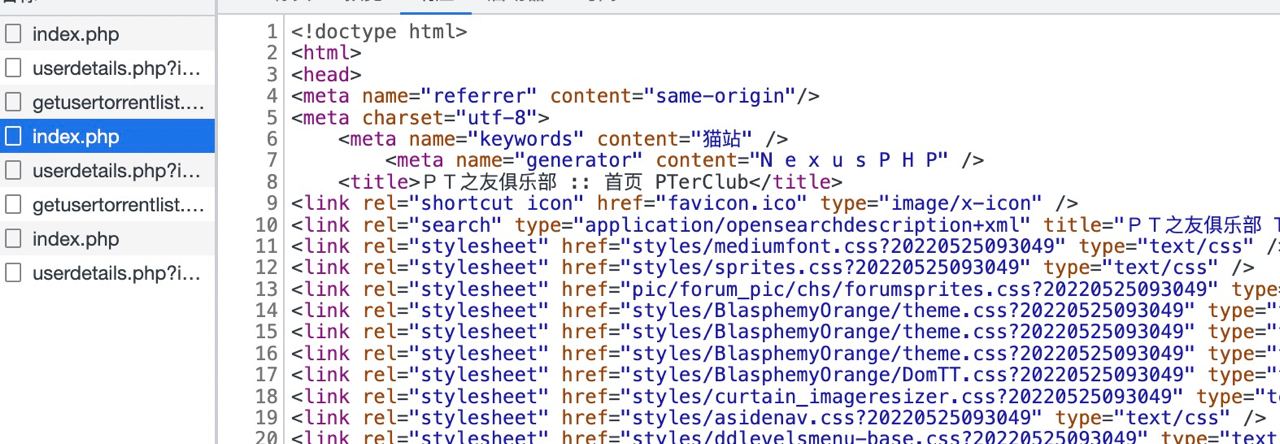The width and height of the screenshot is (1280, 444).
Task: Click the forumsprites.css stylesheet line
Action: coord(785,289)
